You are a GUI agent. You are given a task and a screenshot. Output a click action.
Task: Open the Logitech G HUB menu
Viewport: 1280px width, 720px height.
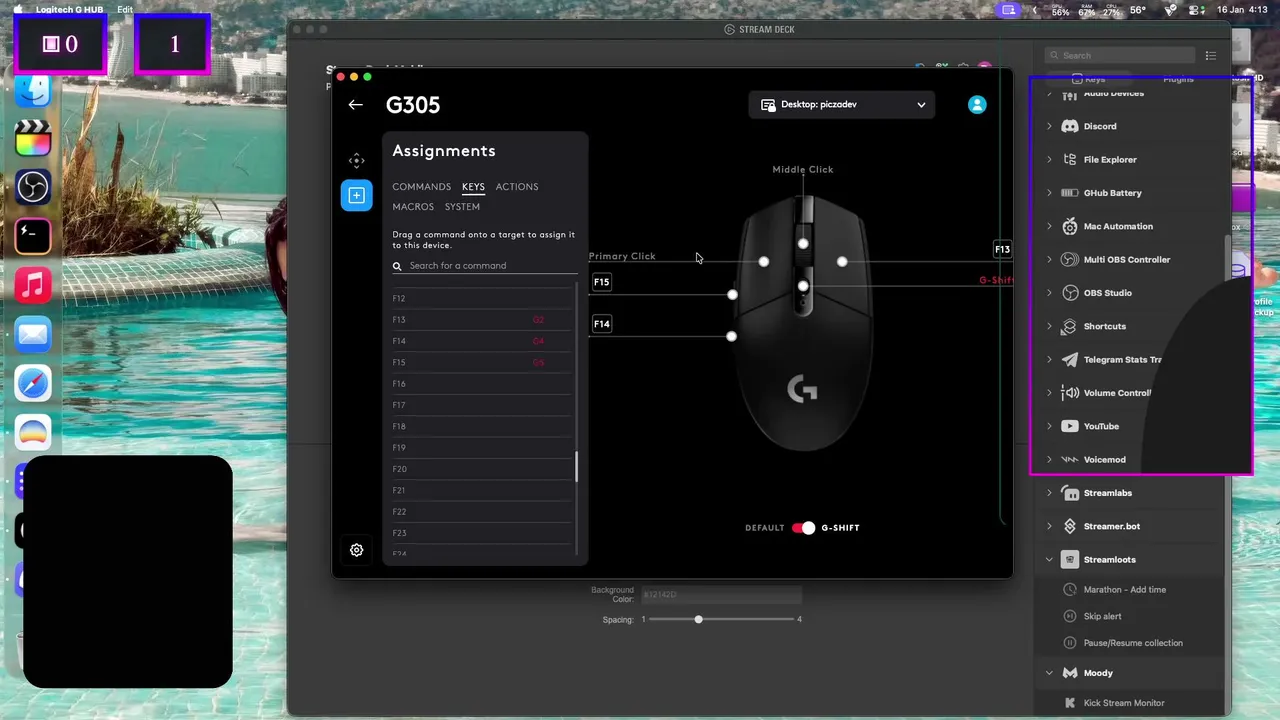pos(69,10)
